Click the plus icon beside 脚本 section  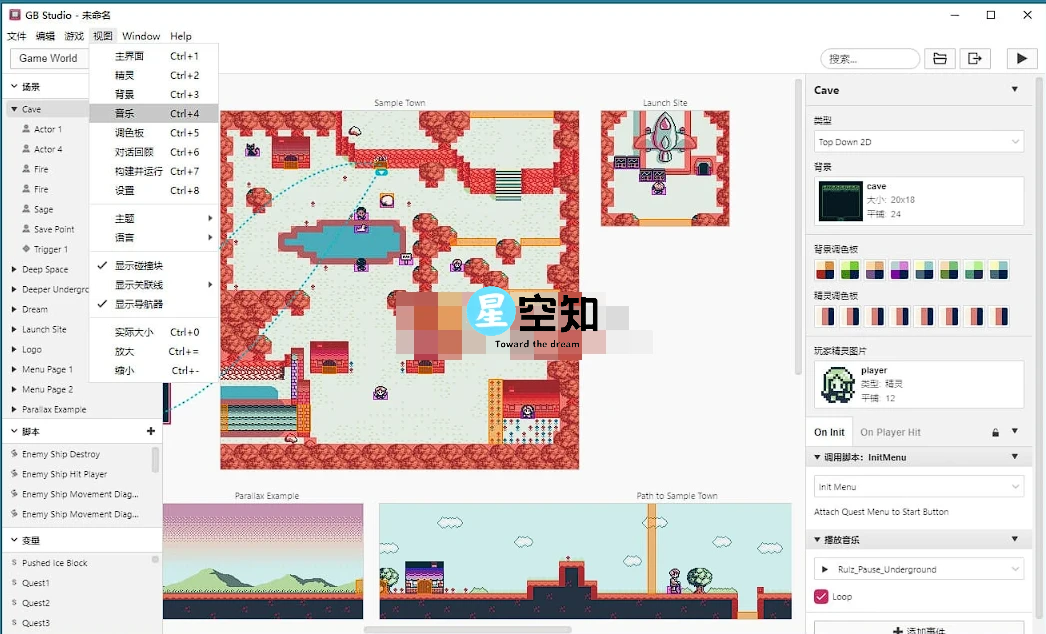pos(151,432)
